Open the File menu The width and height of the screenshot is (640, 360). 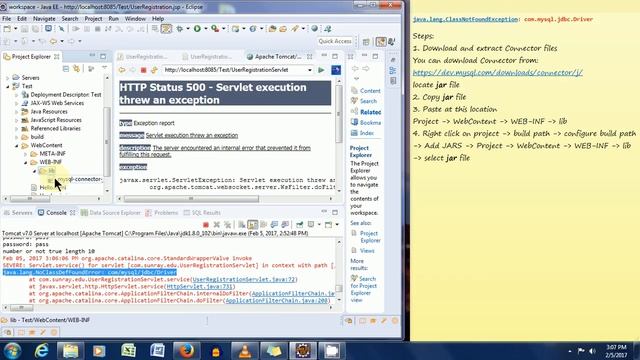[7, 19]
